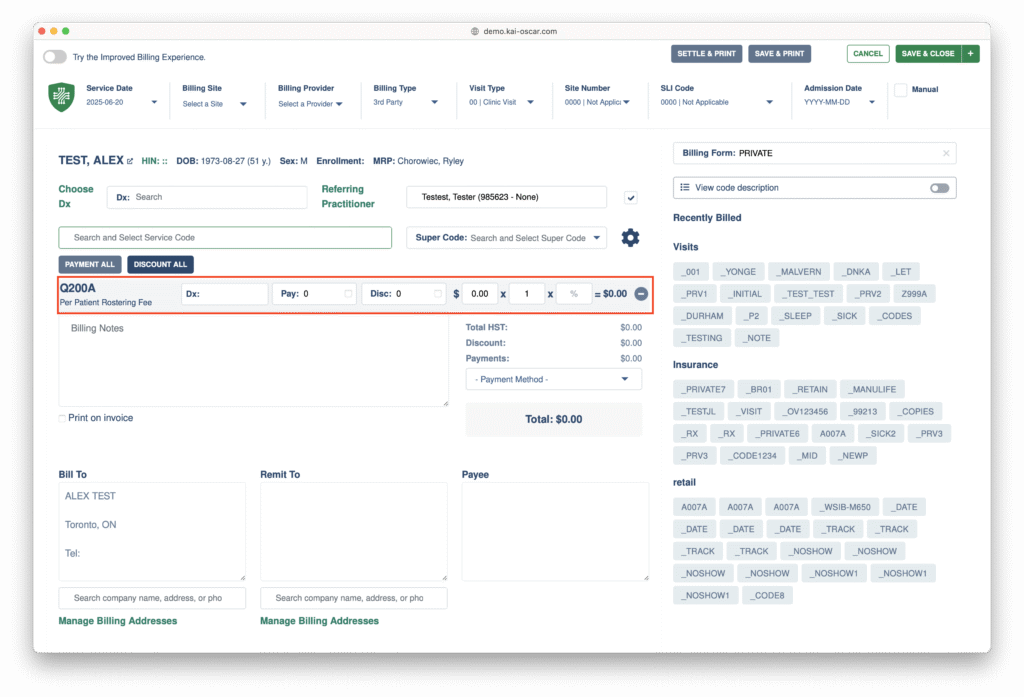Check the Manual checkbox
This screenshot has height=697, width=1024.
(x=900, y=90)
